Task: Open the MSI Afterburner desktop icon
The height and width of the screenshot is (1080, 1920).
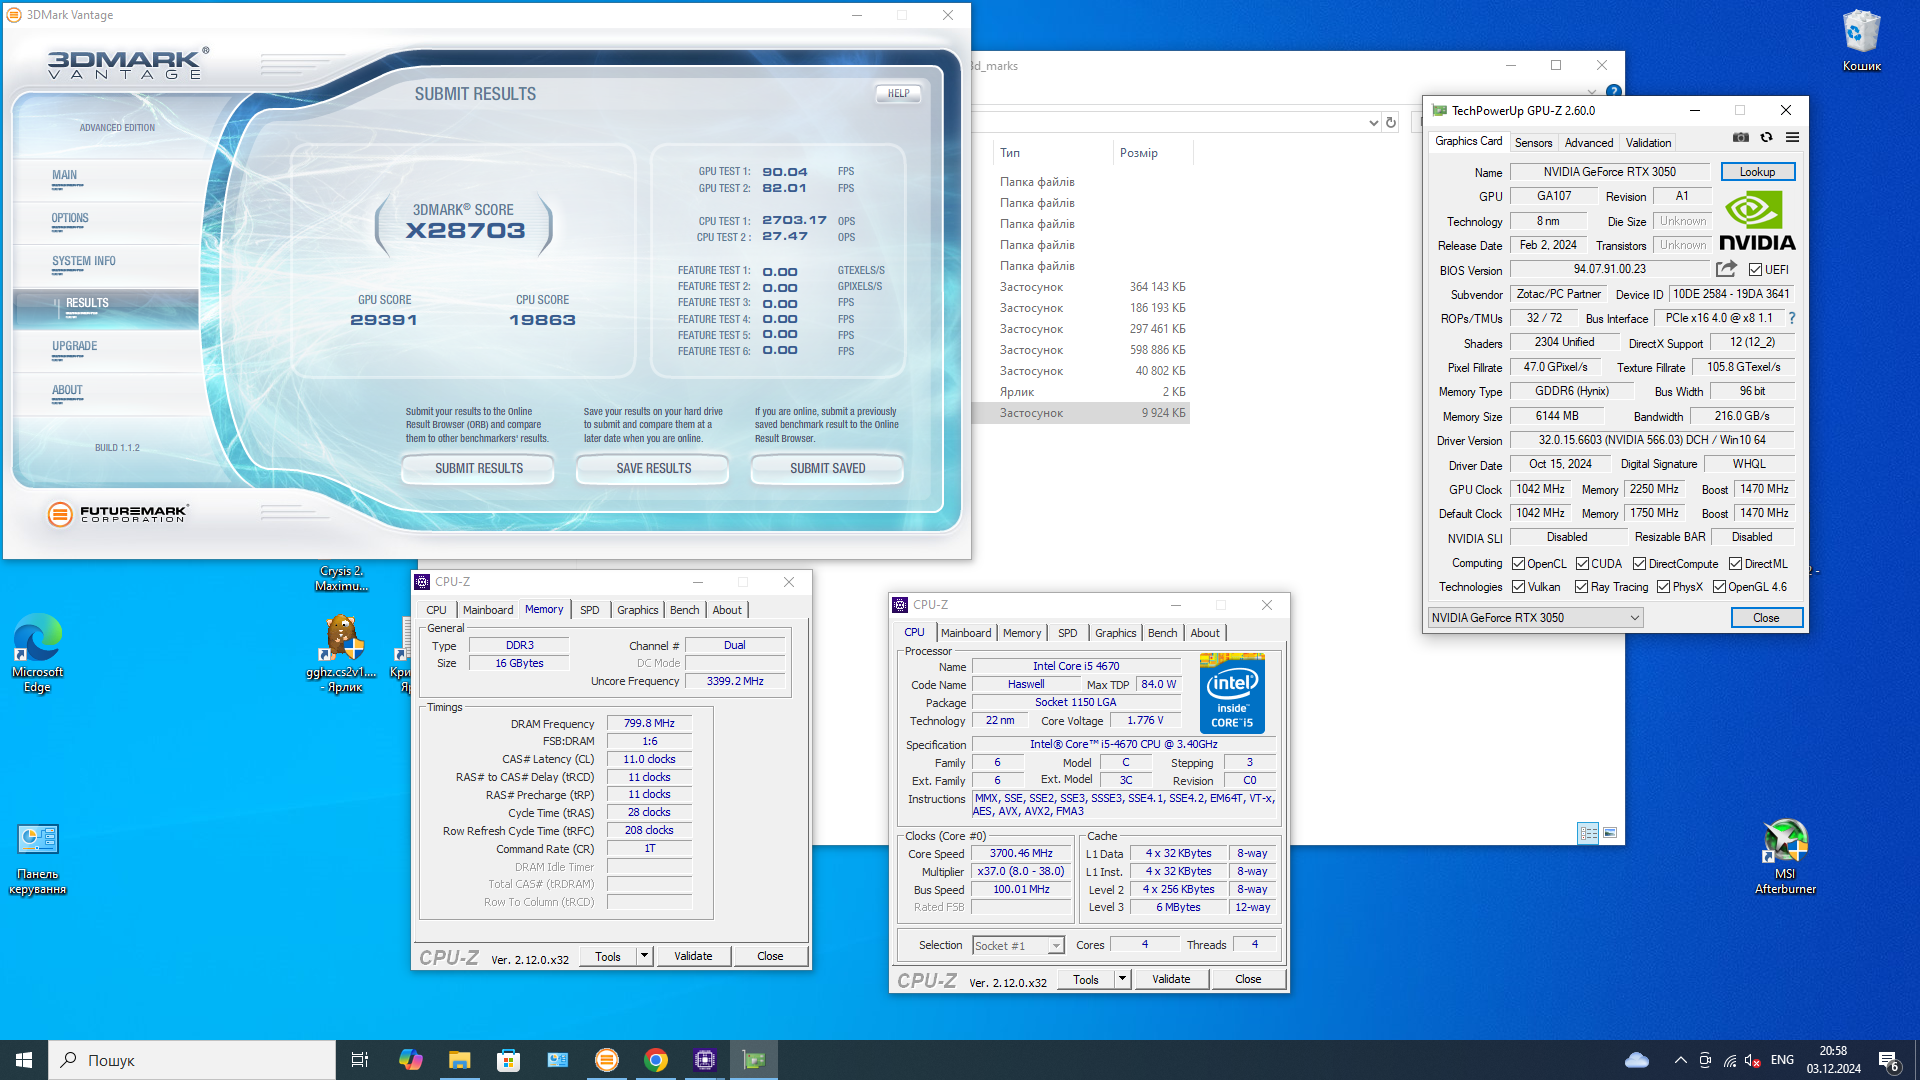Action: tap(1786, 856)
